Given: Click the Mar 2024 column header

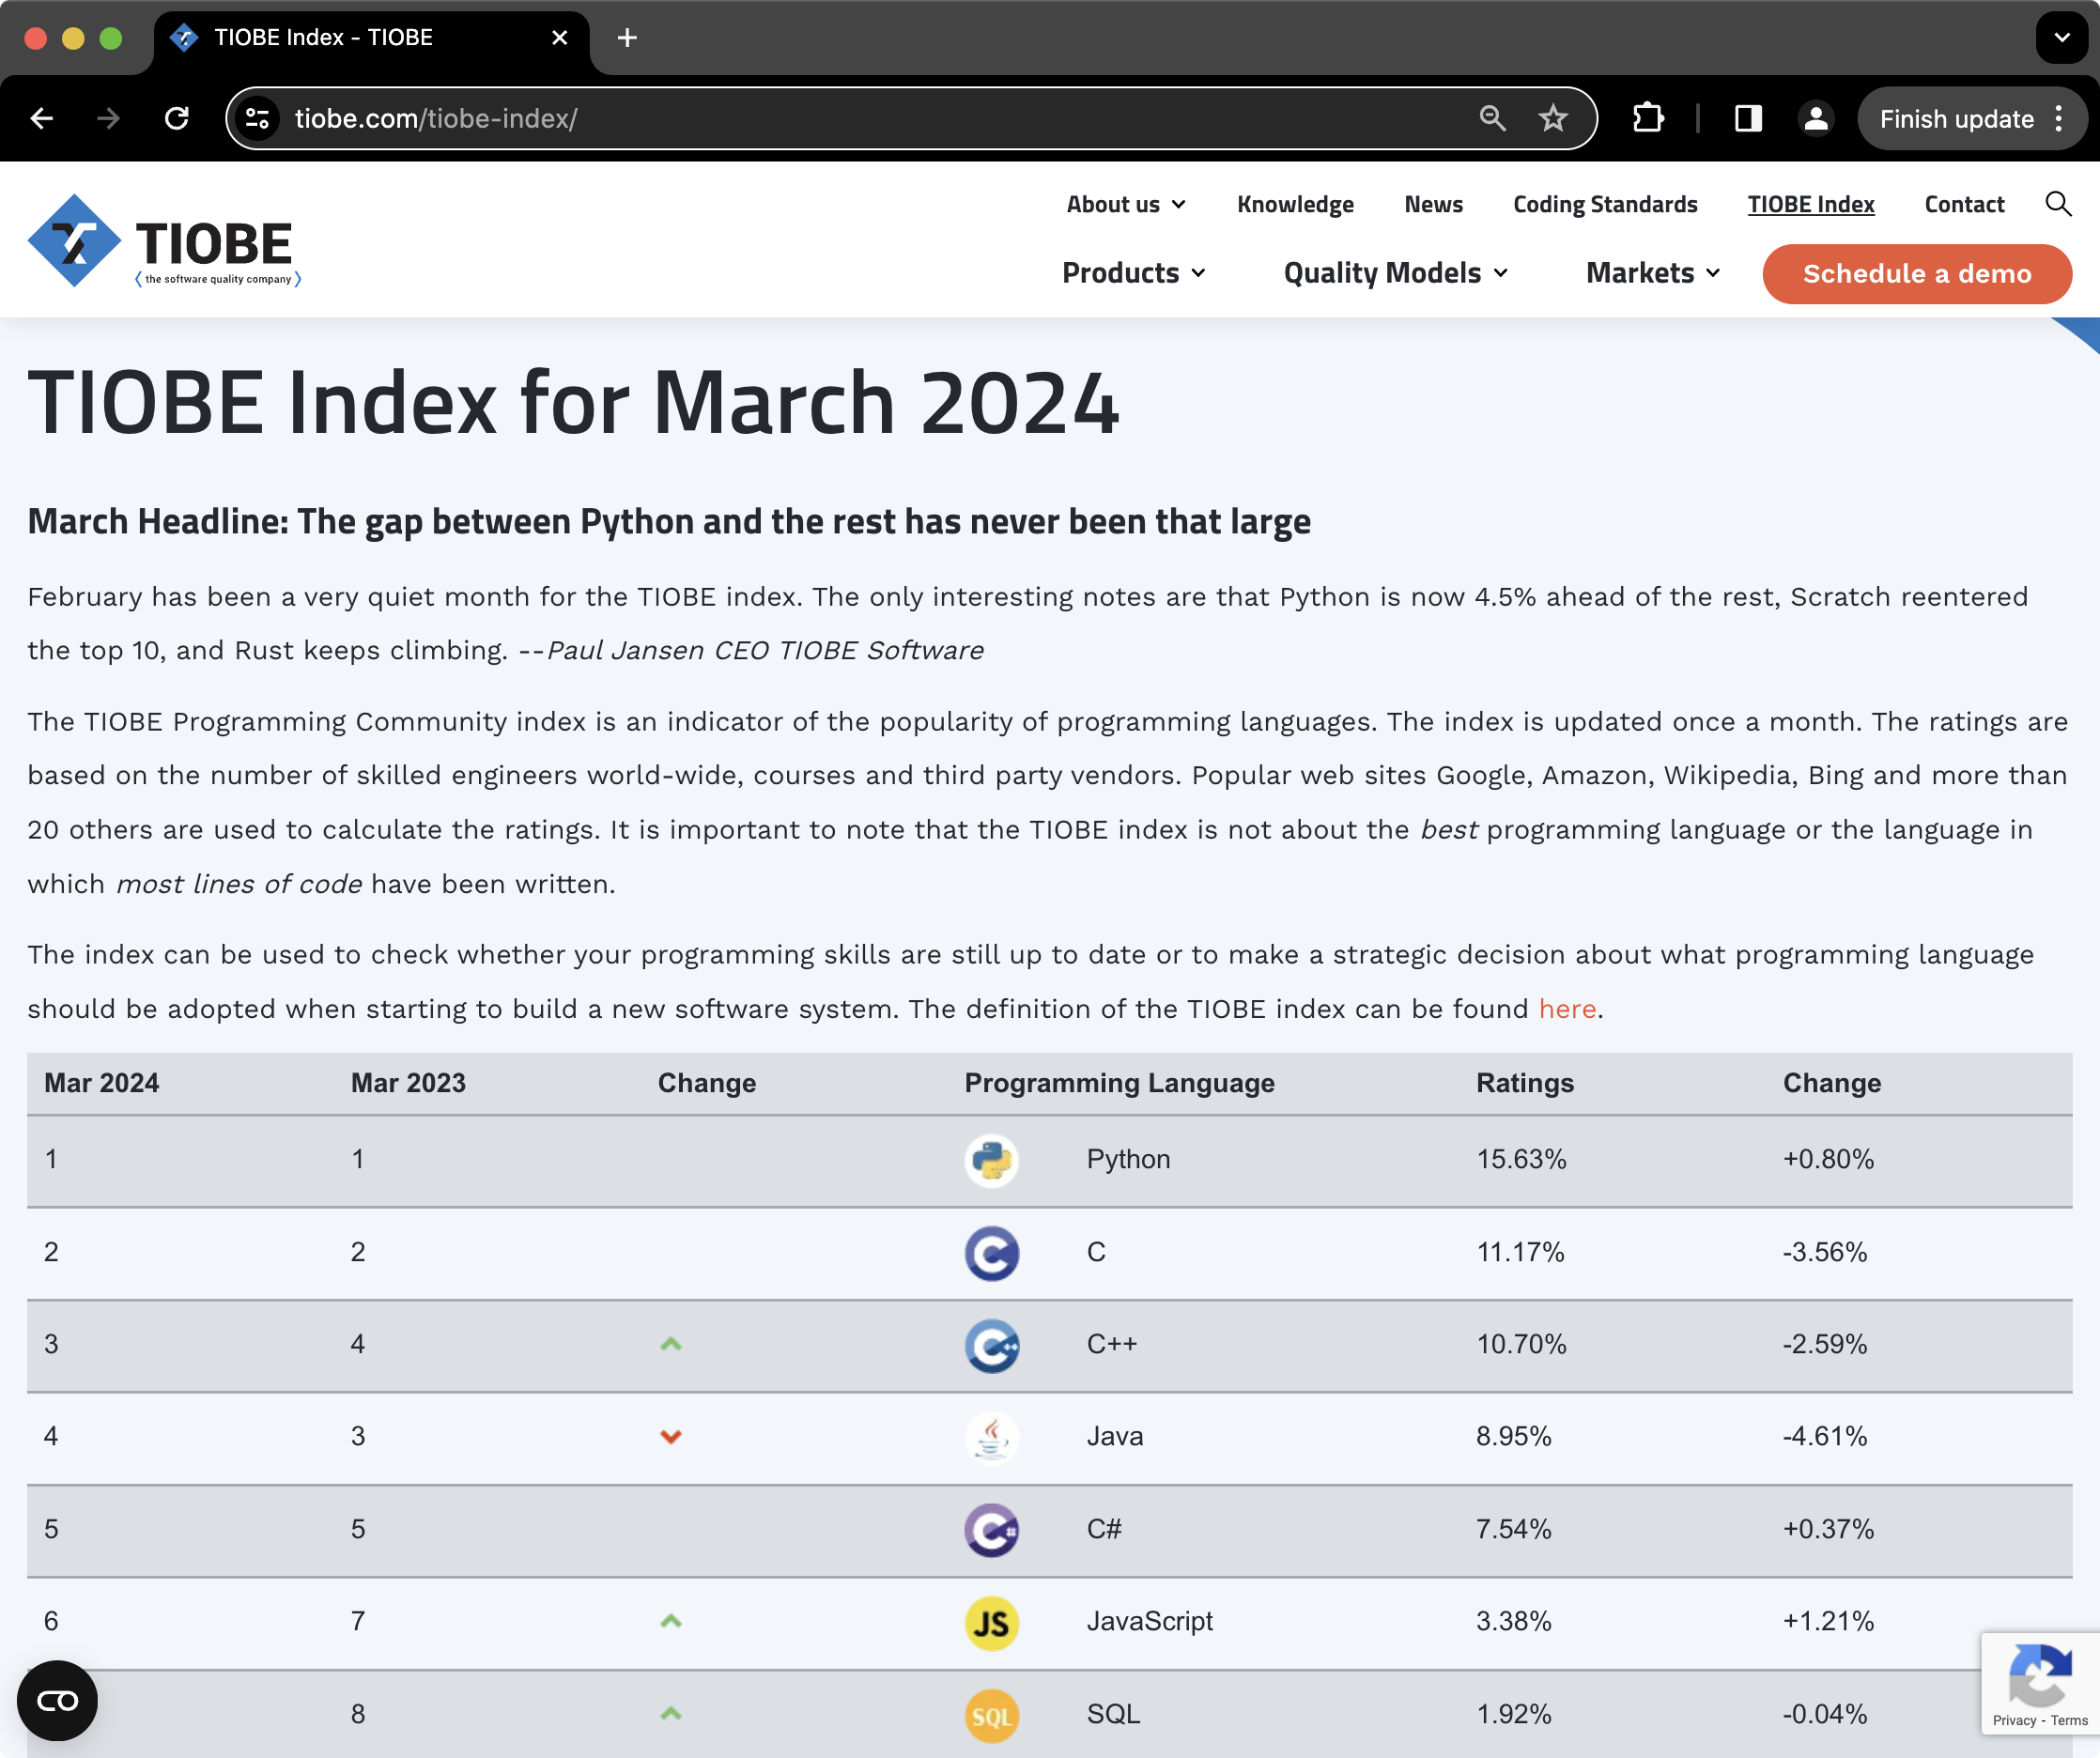Looking at the screenshot, I should [102, 1083].
